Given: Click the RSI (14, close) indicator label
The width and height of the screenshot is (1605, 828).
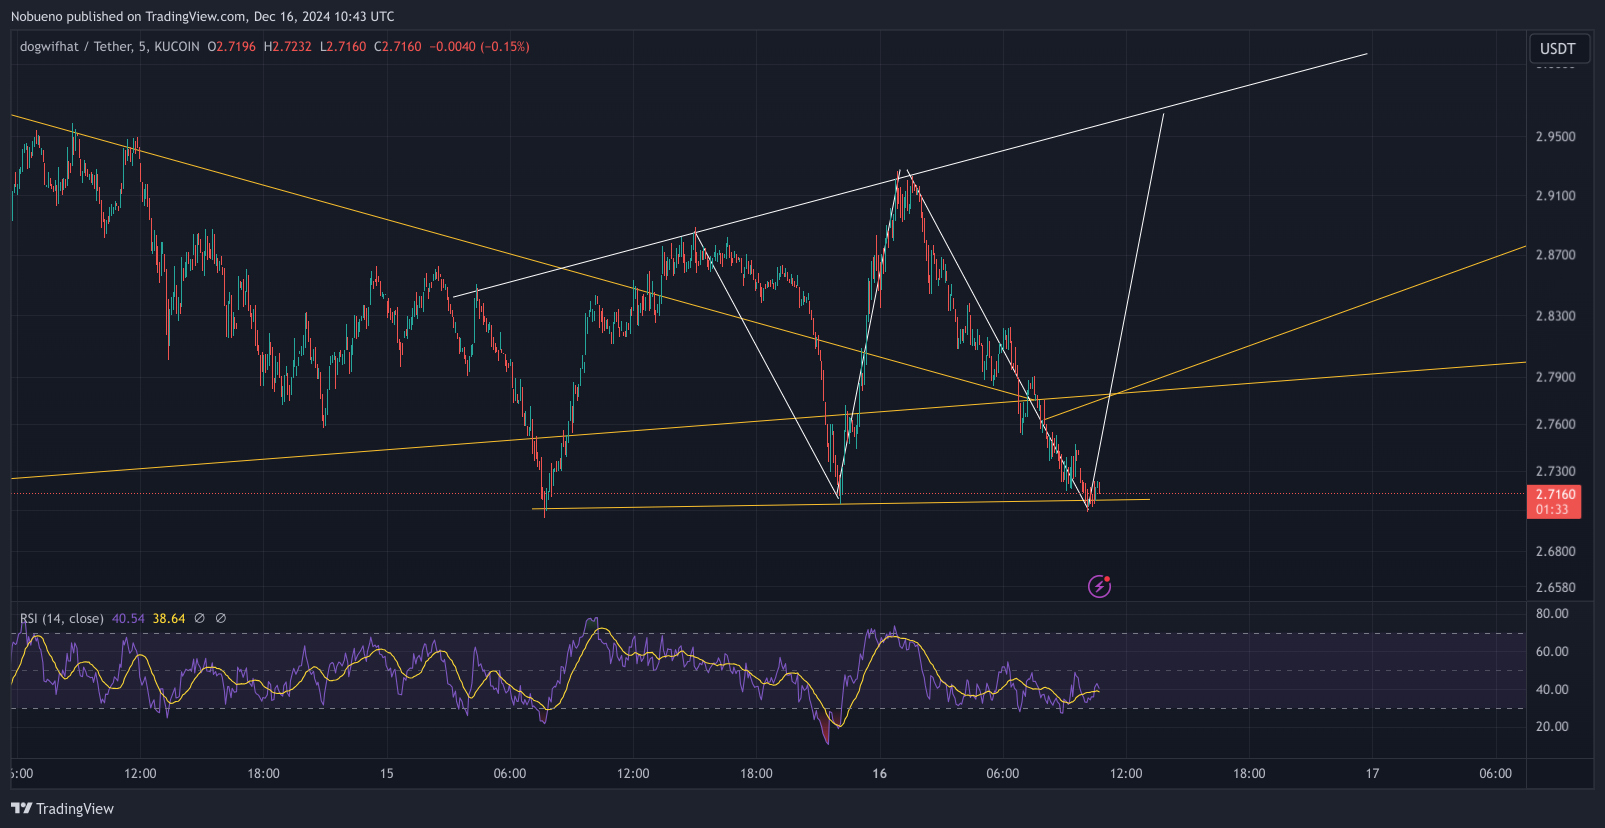Looking at the screenshot, I should [x=62, y=618].
